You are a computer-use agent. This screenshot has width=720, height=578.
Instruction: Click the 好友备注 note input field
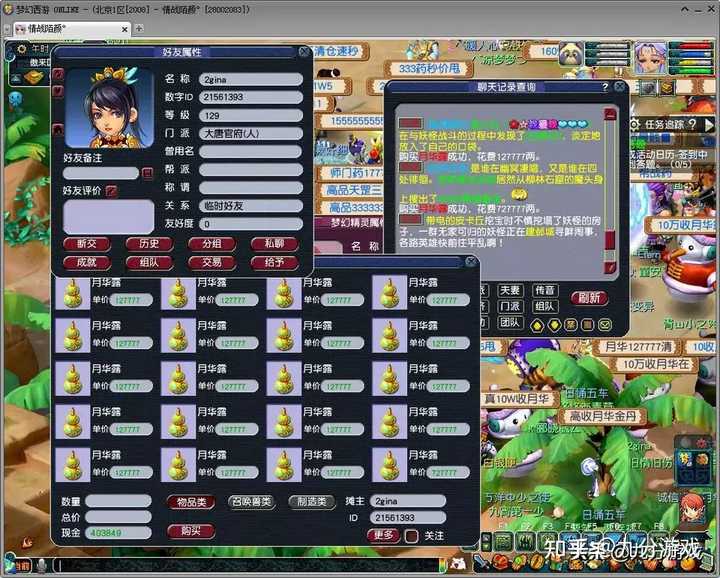(x=101, y=173)
